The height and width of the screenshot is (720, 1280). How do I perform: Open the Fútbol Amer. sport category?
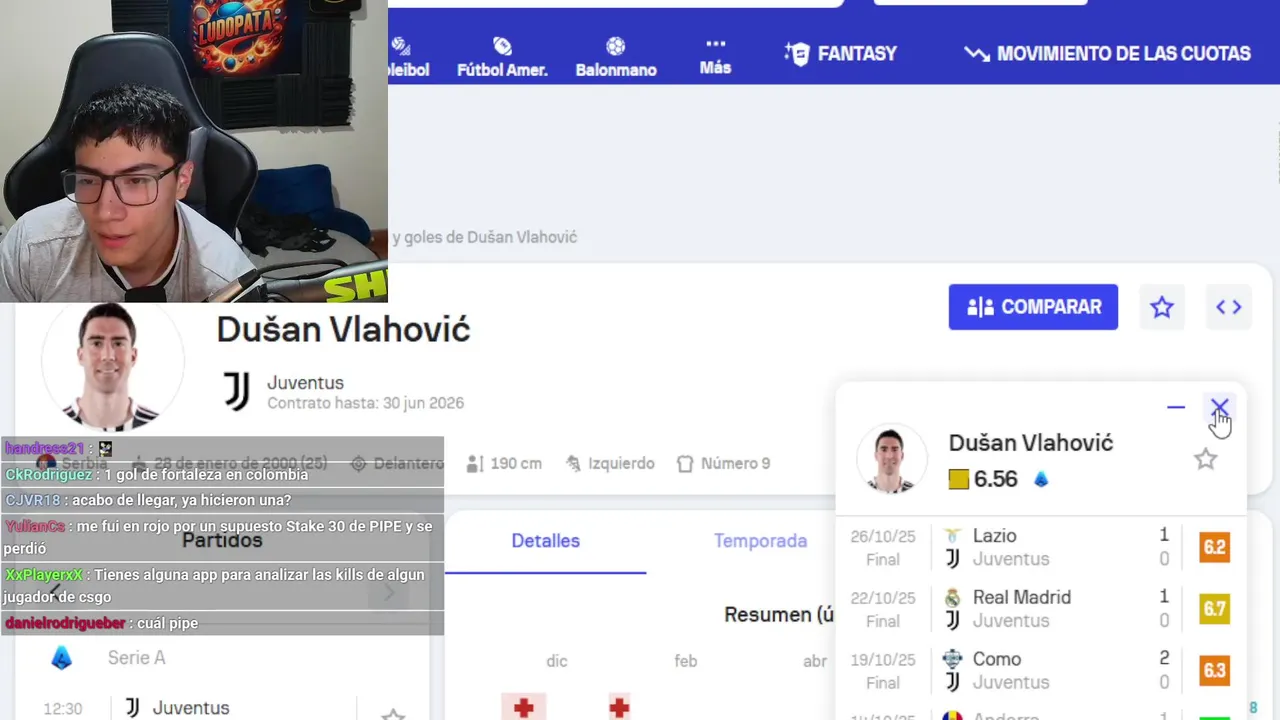[502, 58]
